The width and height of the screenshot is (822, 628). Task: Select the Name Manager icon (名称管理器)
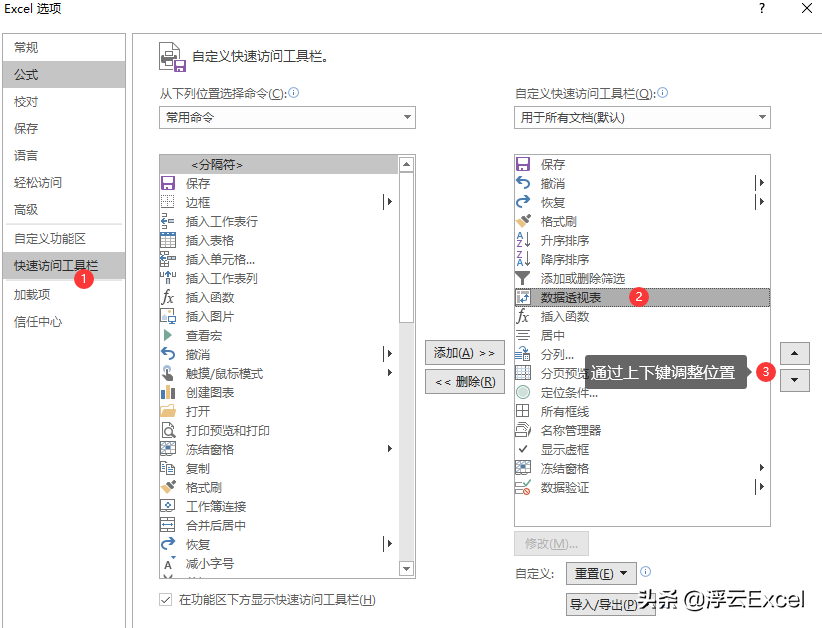pos(523,430)
